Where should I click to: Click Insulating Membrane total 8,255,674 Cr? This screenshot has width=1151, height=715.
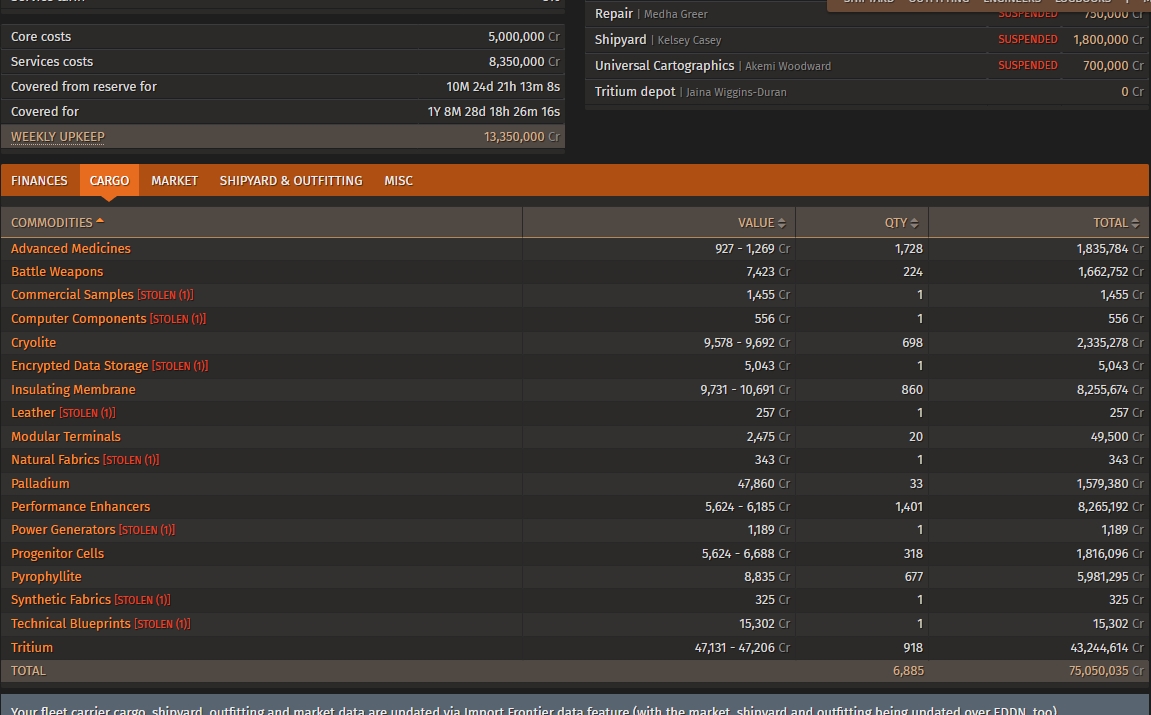point(1110,389)
